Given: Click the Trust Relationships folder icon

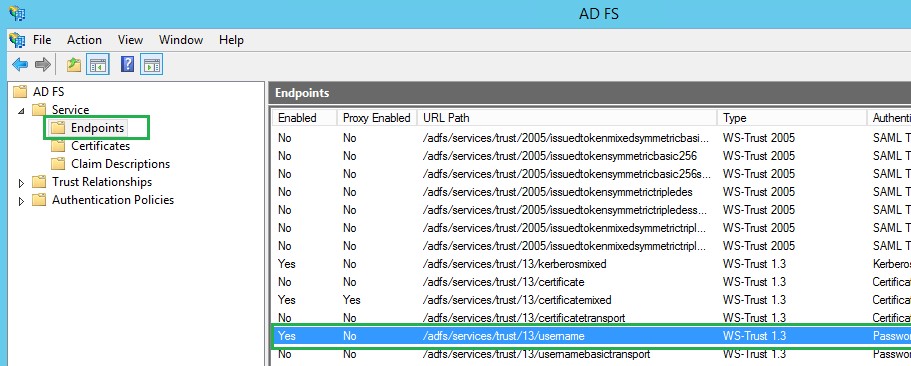Looking at the screenshot, I should click(39, 182).
